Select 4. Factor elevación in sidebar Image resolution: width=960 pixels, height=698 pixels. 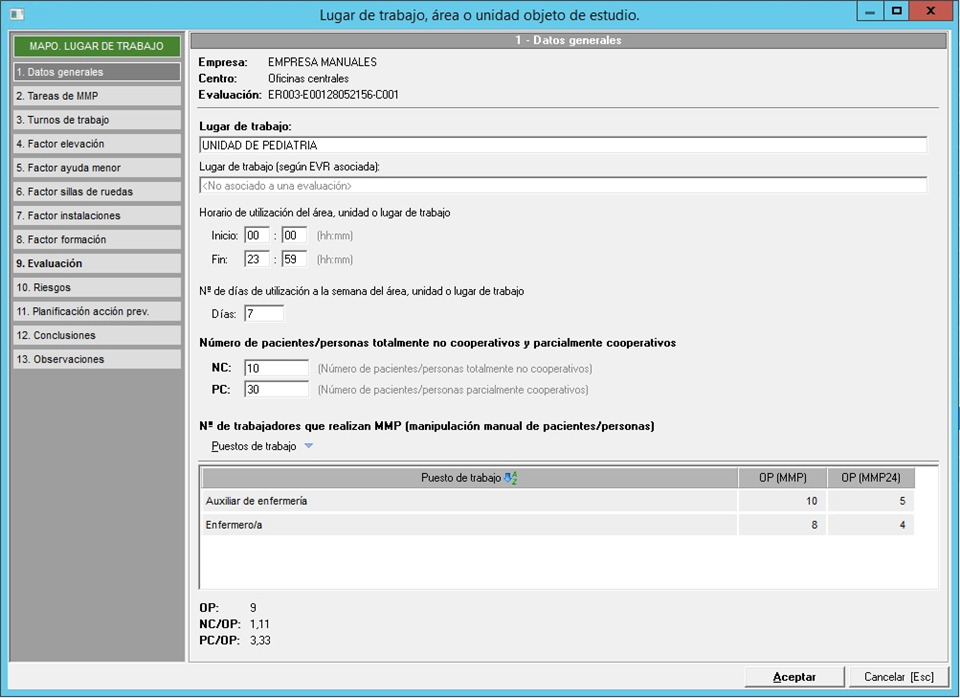pos(97,144)
